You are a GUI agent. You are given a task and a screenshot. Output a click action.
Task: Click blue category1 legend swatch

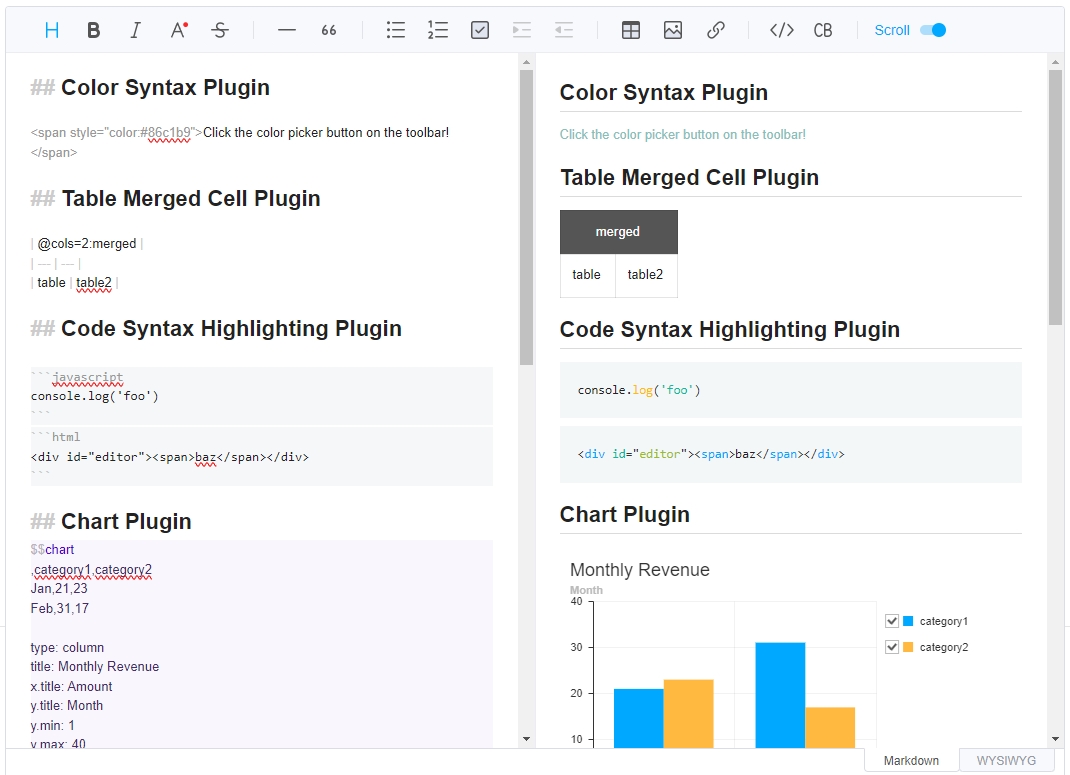point(908,621)
